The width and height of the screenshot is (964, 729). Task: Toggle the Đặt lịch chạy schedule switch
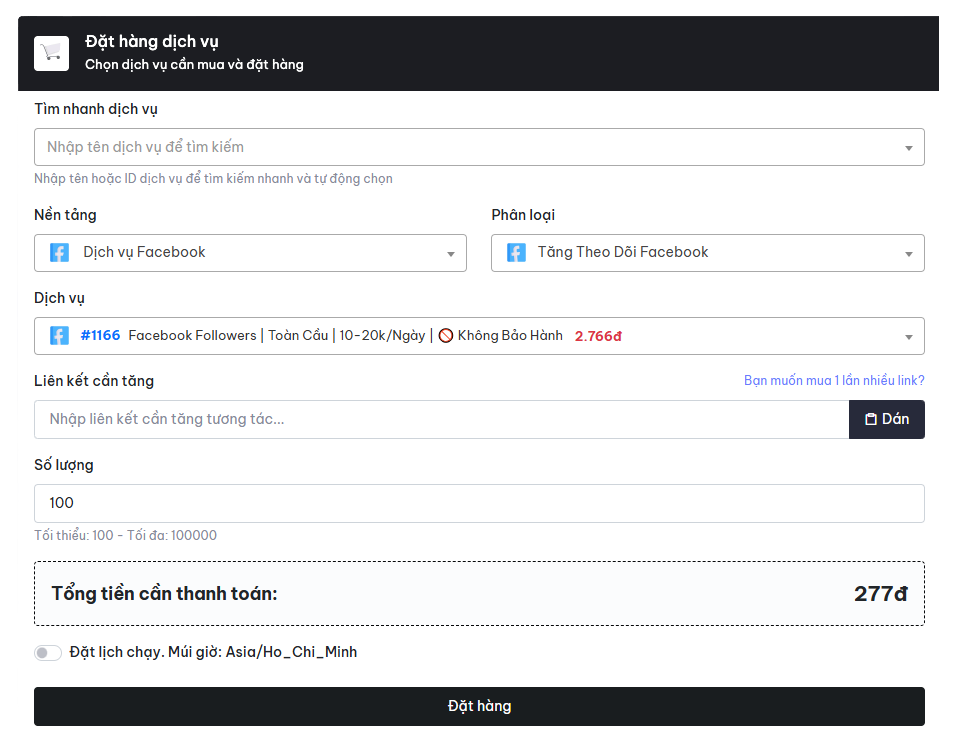48,653
